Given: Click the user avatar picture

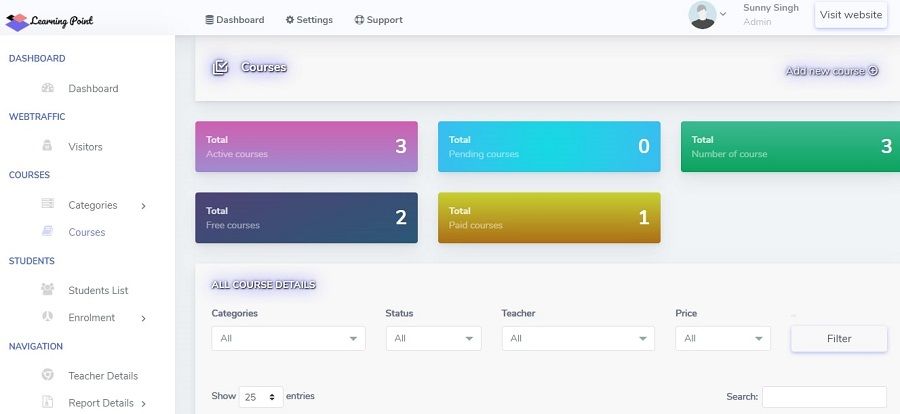Looking at the screenshot, I should [703, 15].
